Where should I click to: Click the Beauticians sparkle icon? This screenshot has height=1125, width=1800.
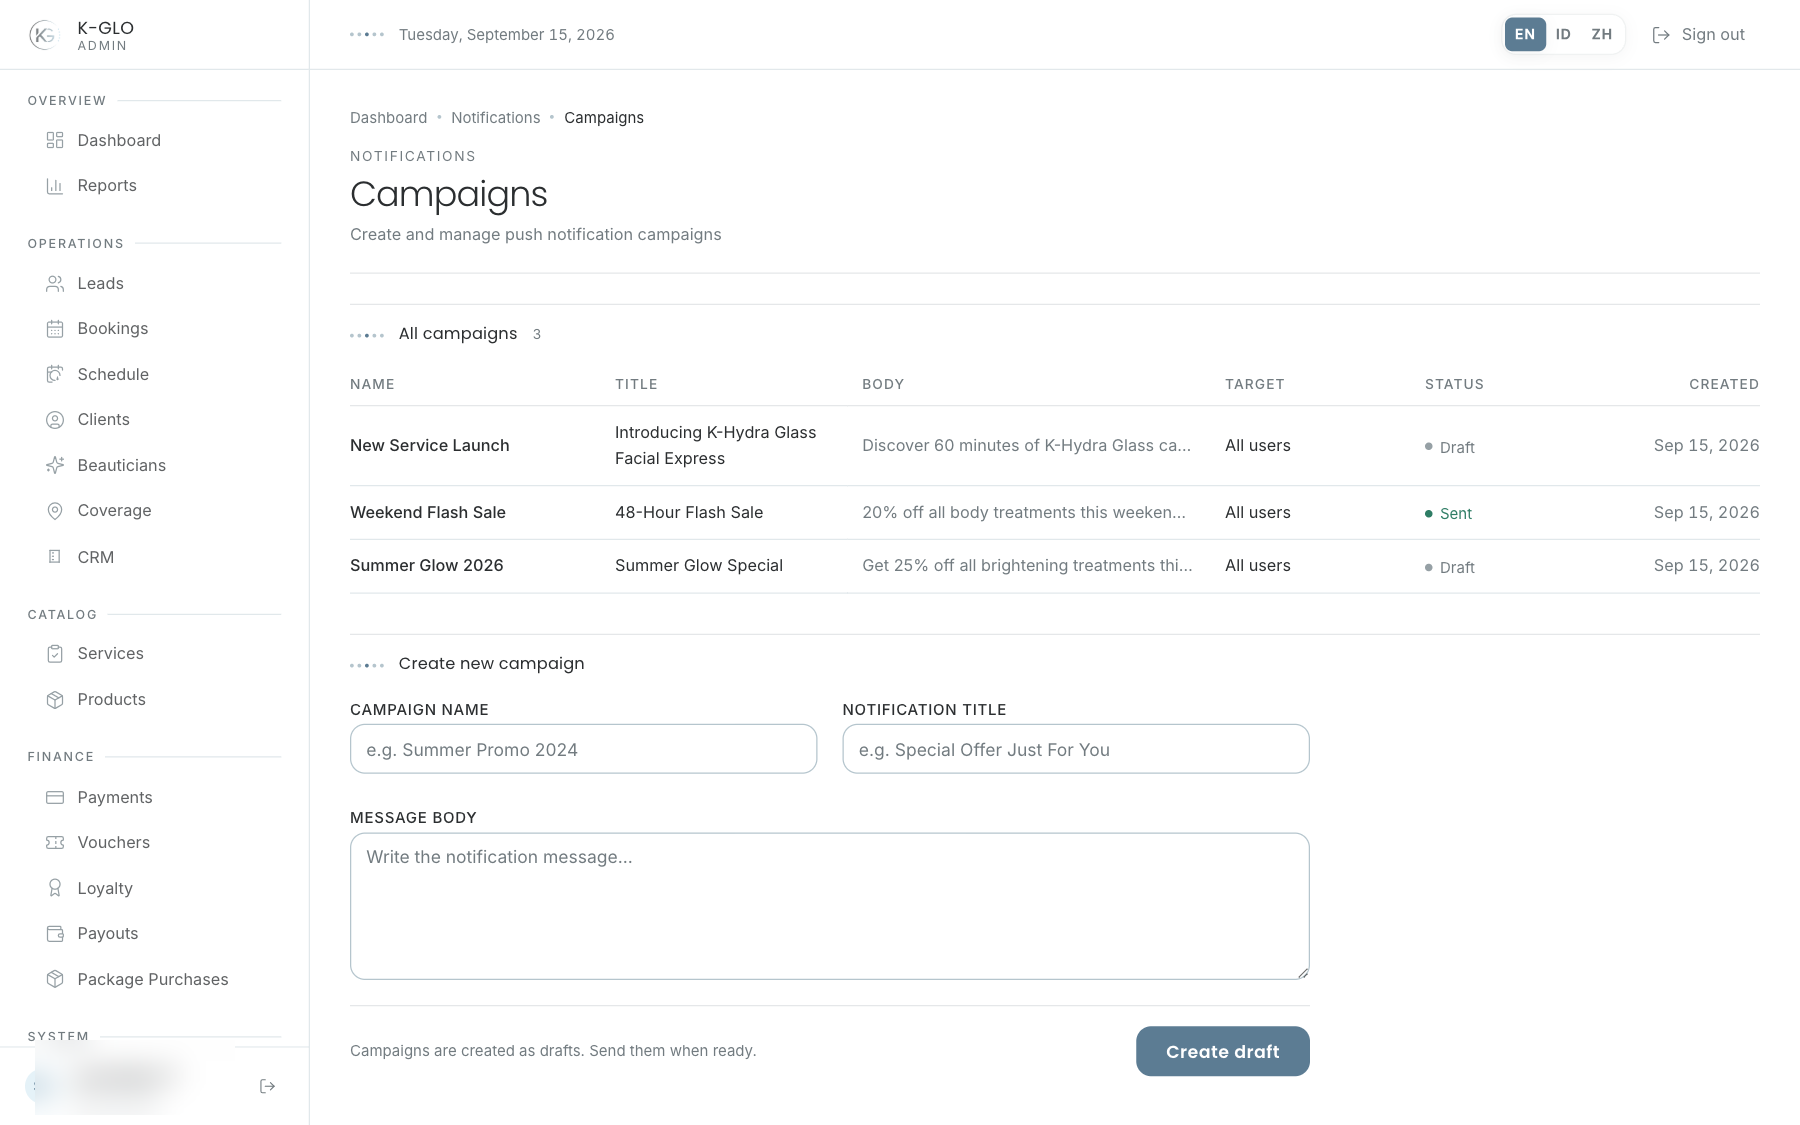[55, 465]
